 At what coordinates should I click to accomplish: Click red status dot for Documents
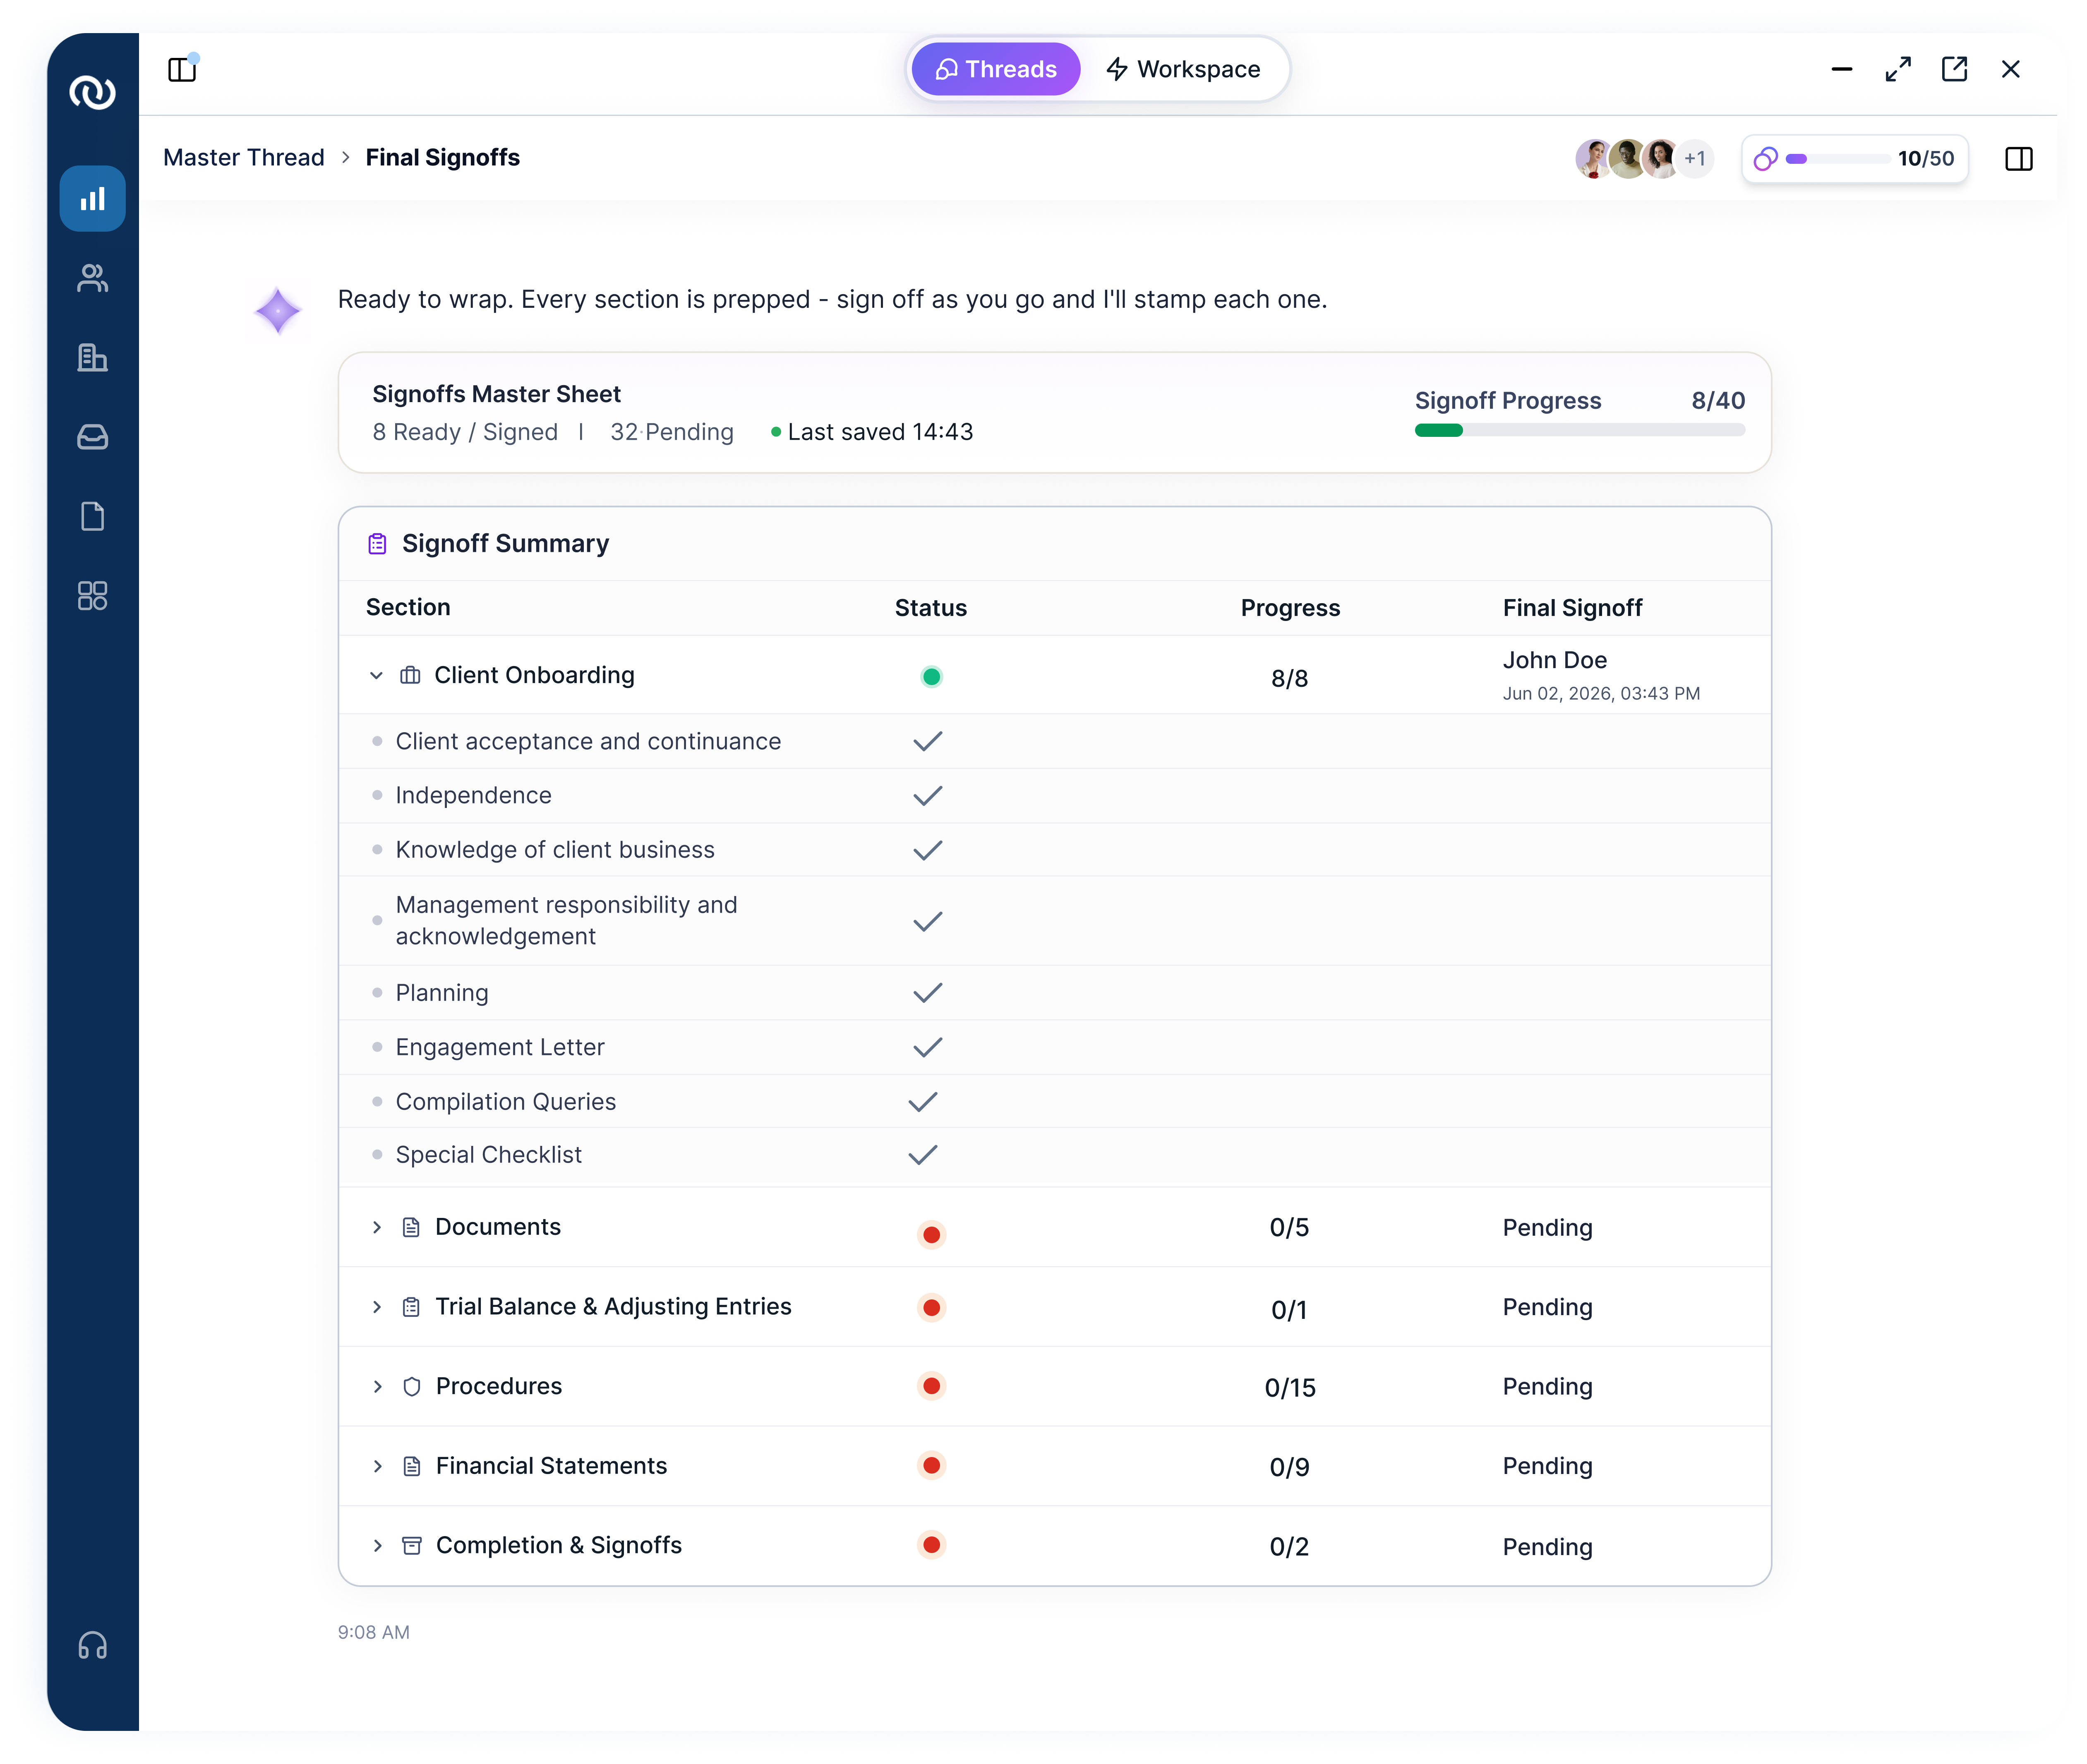pyautogui.click(x=931, y=1234)
